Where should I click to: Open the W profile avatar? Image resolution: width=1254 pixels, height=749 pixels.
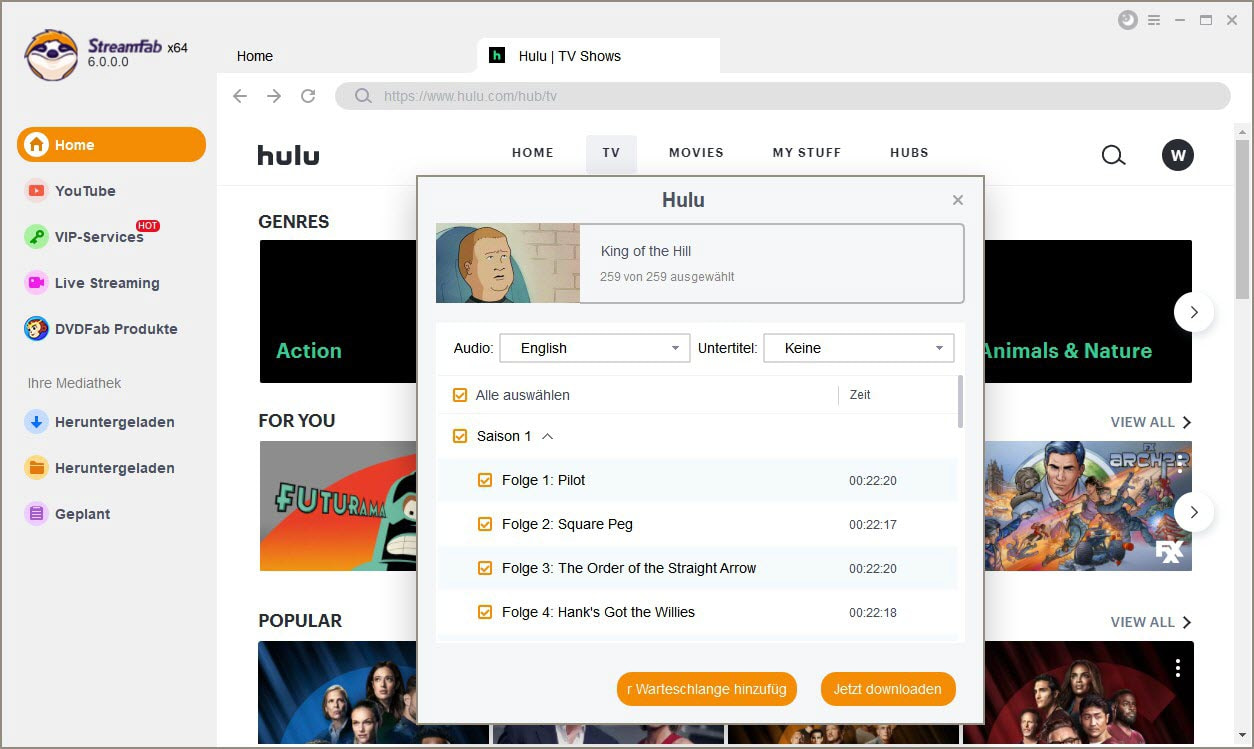1178,155
